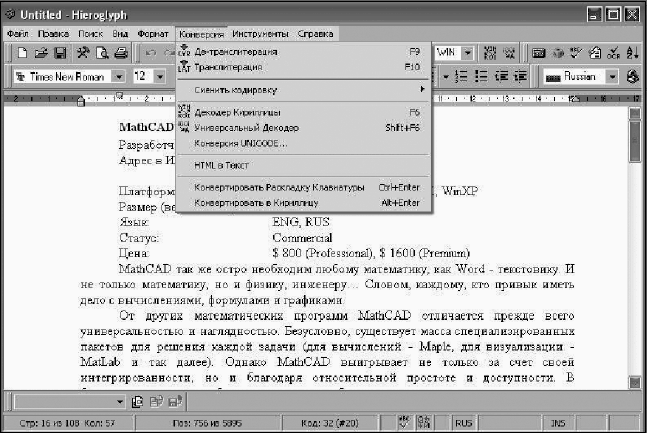Open the Russian language dropdown
647x433 pixels.
click(x=614, y=76)
